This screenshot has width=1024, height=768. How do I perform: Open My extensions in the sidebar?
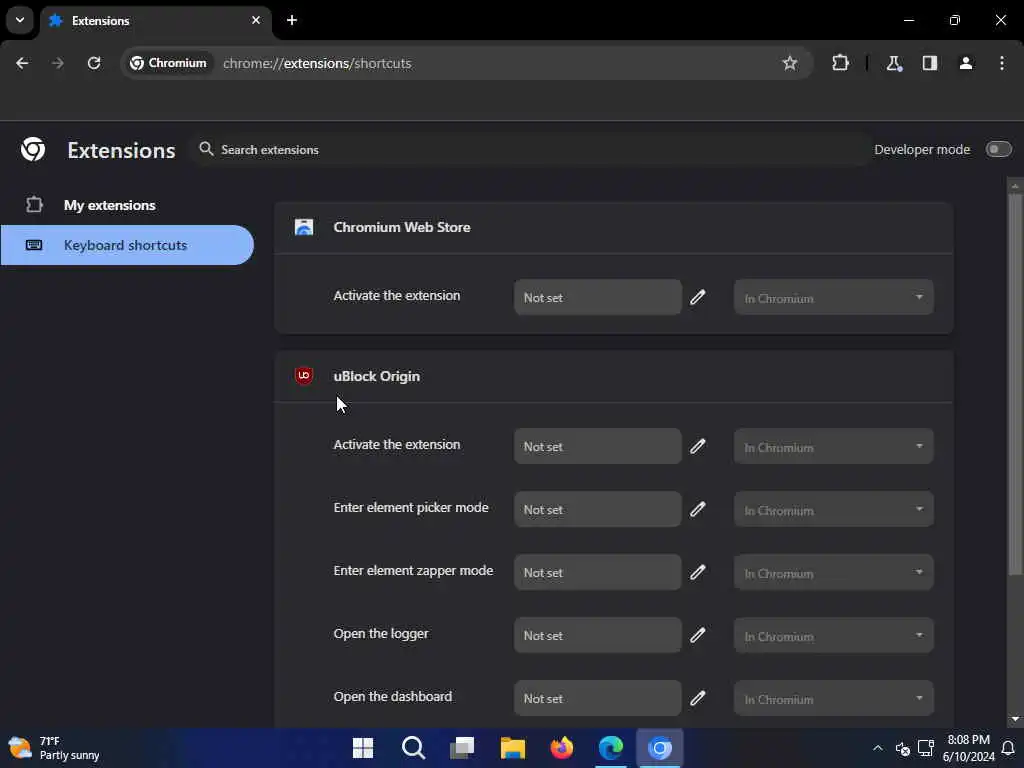pyautogui.click(x=109, y=205)
